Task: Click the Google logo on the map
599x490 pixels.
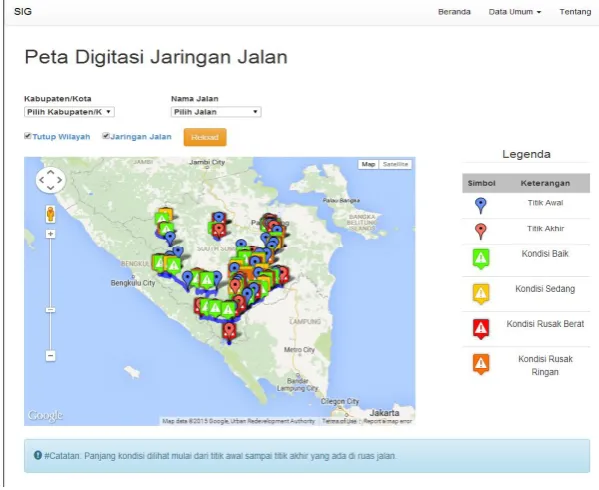Action: [45, 416]
